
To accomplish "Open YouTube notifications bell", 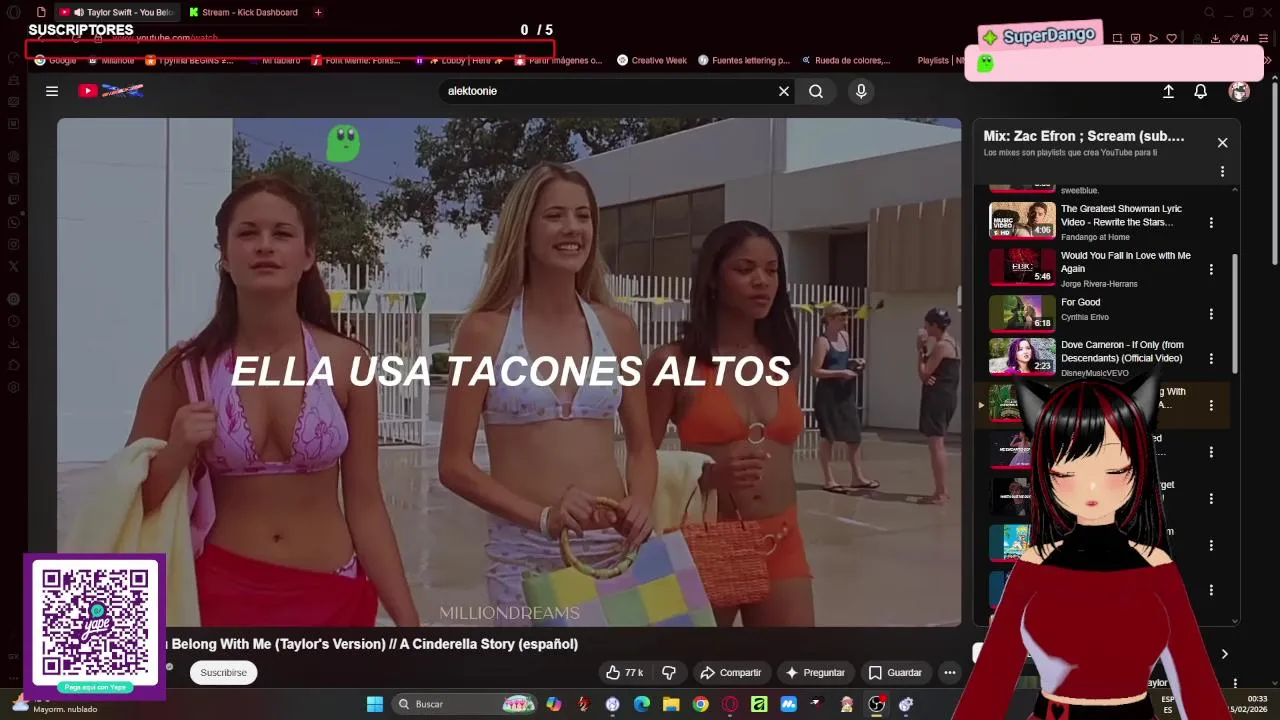I will [x=1201, y=91].
